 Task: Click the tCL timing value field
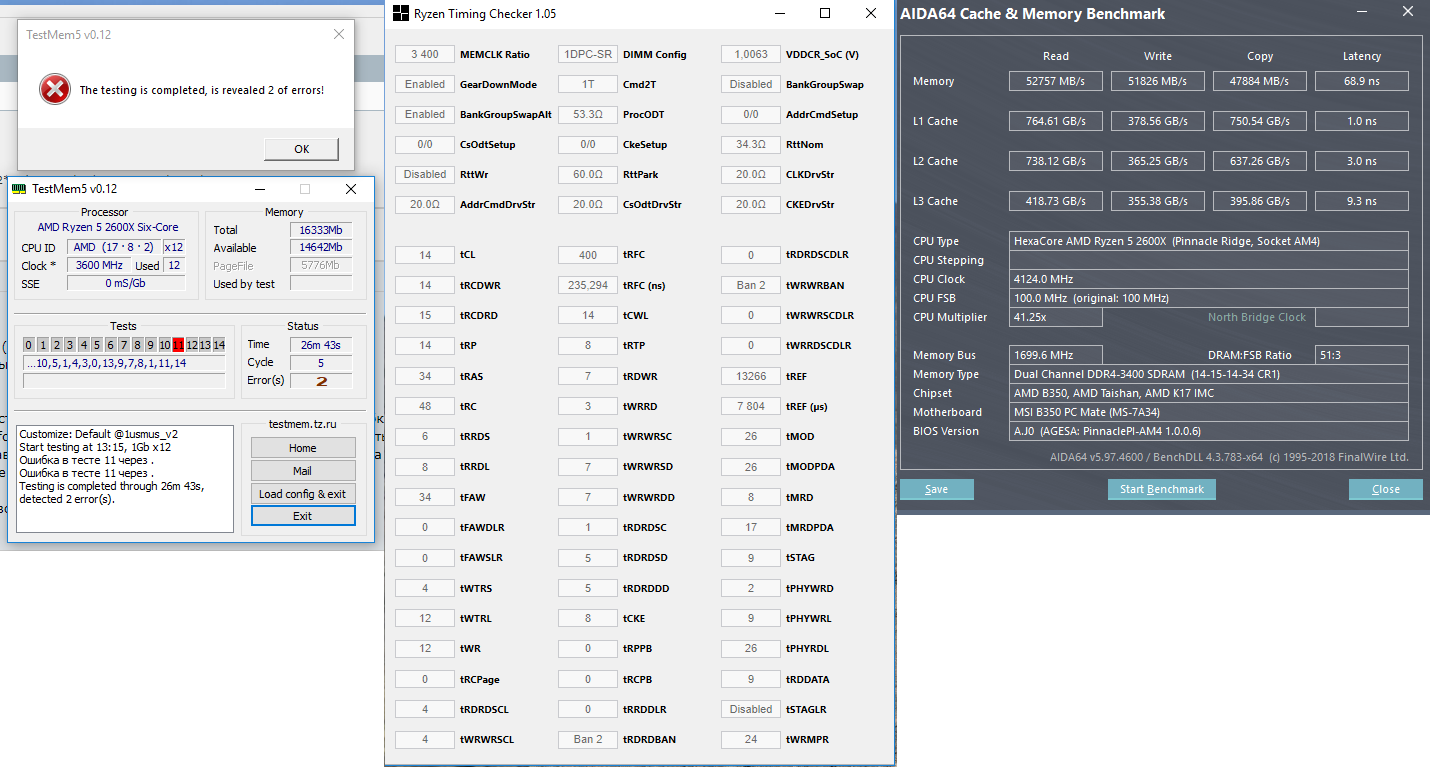click(425, 255)
